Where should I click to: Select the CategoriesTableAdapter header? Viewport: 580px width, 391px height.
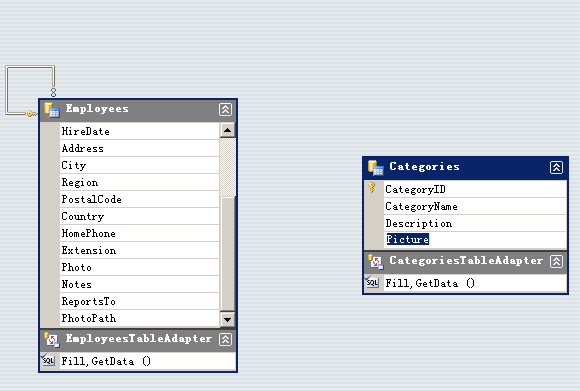[x=465, y=262]
